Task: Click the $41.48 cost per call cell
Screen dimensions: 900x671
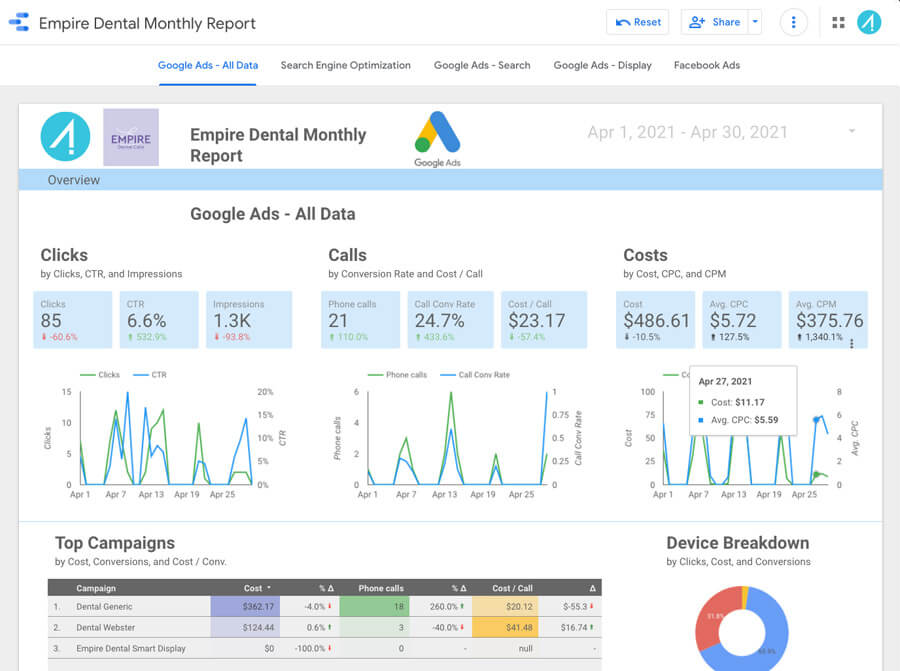Action: click(505, 627)
